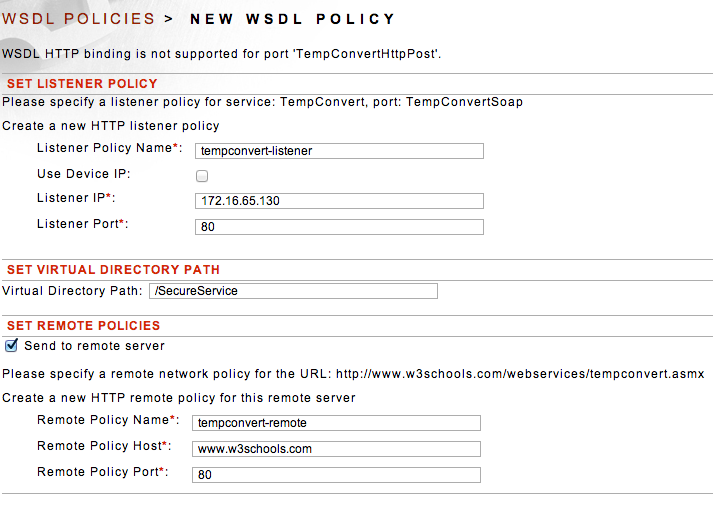The width and height of the screenshot is (713, 512).
Task: Click the Remote Policy Name field
Action: click(x=336, y=423)
